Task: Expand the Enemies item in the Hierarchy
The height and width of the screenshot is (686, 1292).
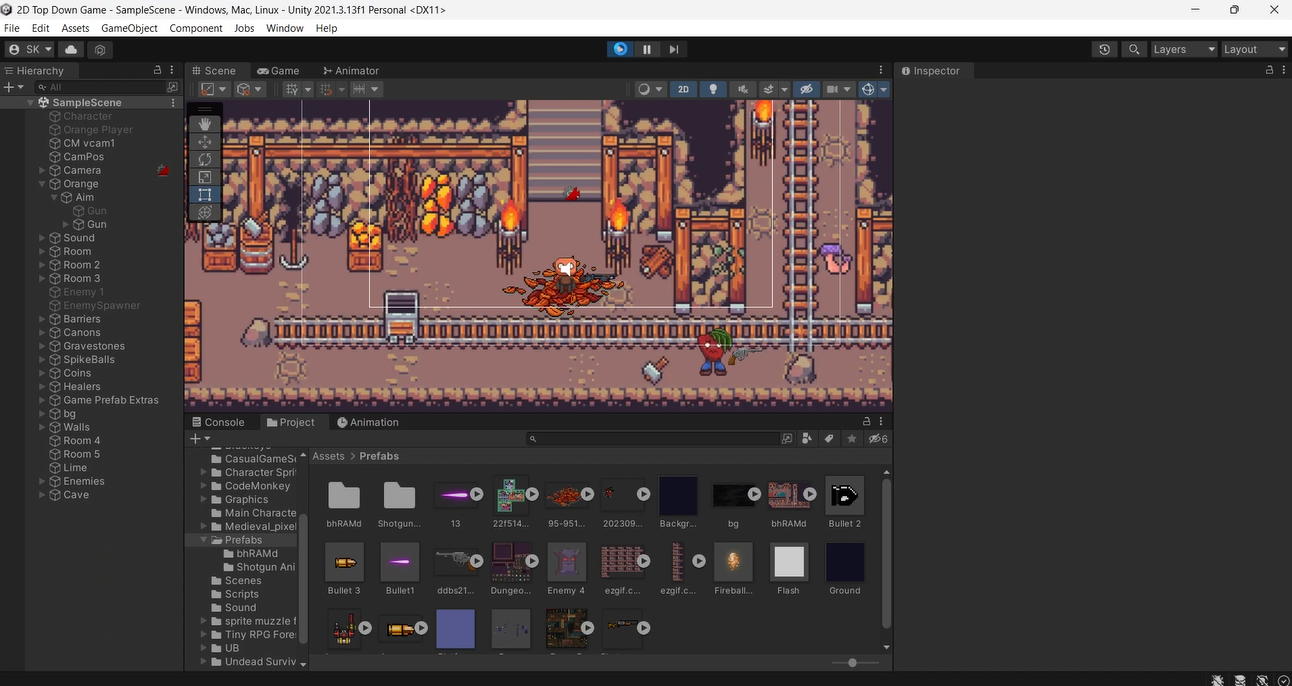Action: coord(41,480)
